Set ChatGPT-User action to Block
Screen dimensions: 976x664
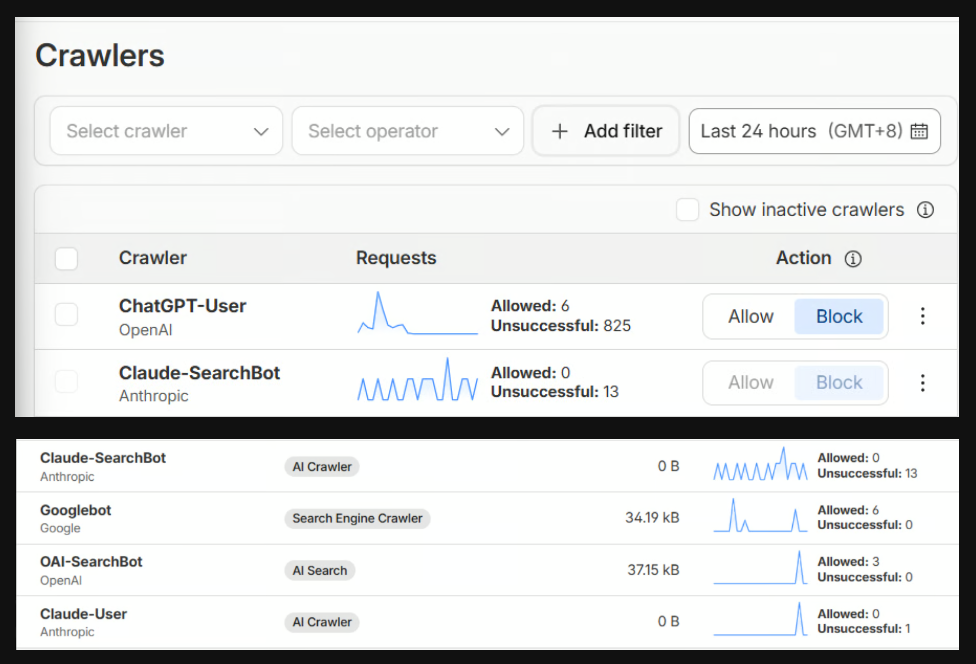pos(839,316)
